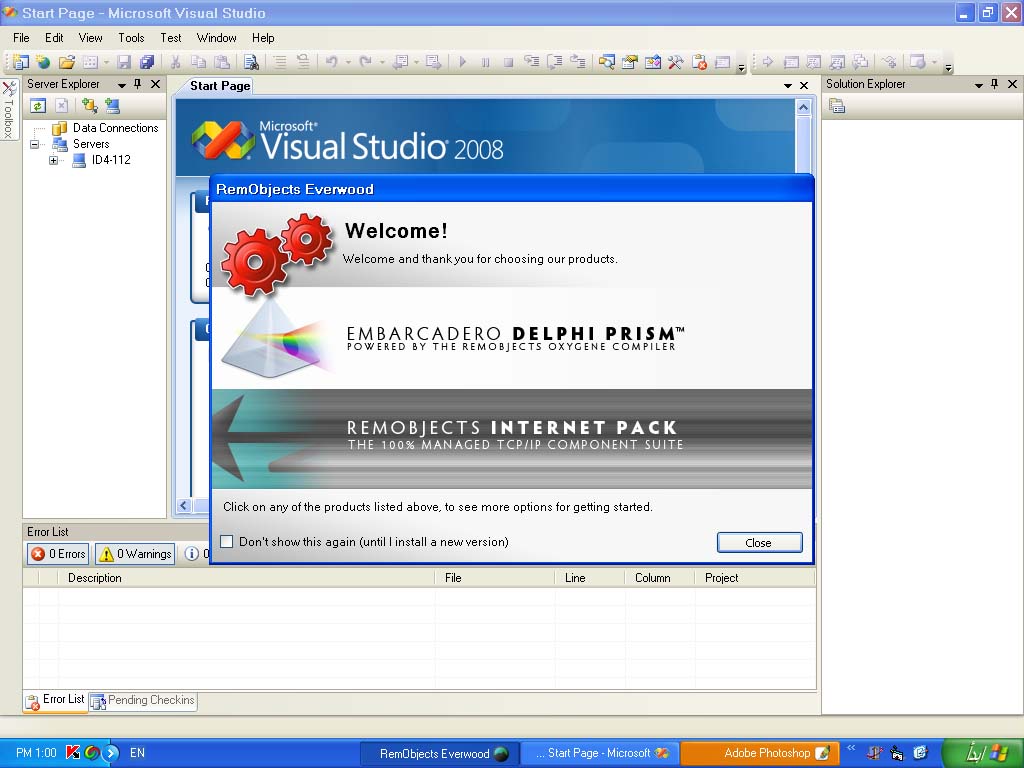This screenshot has width=1024, height=768.
Task: Click the Open File toolbar icon
Action: 67,62
